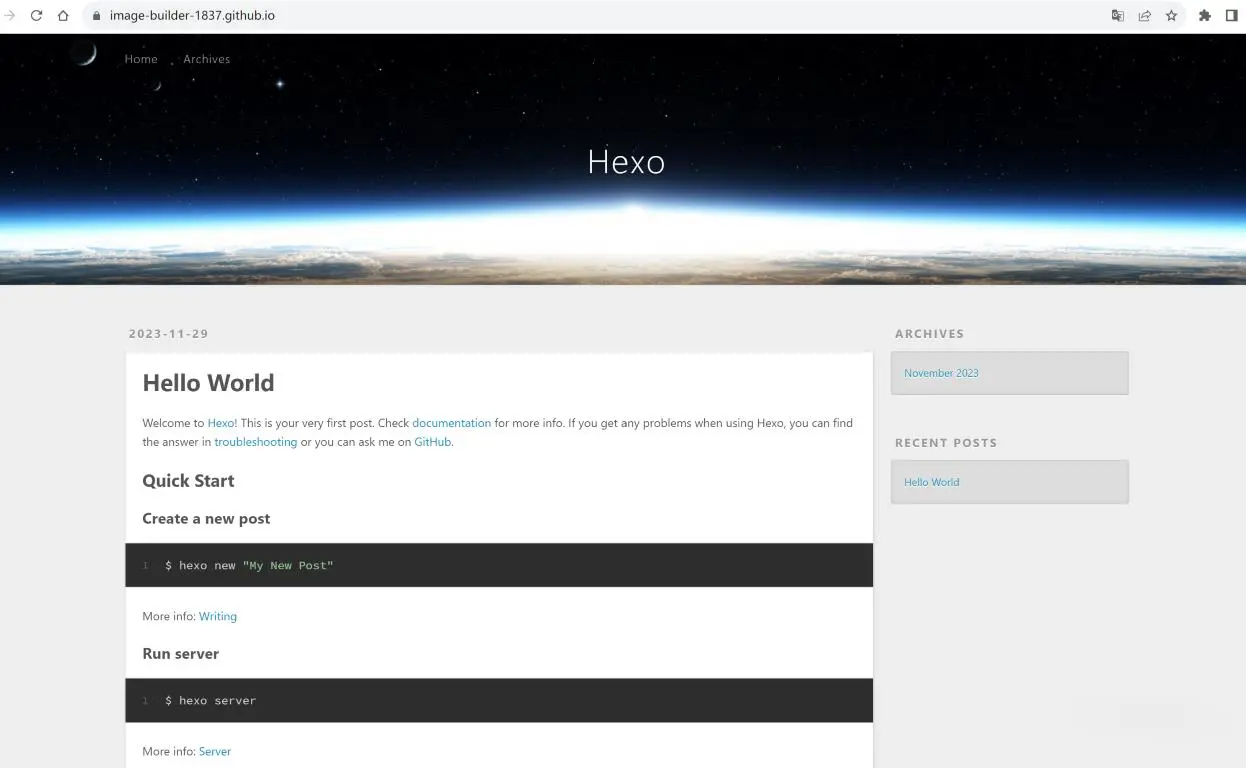Bookmark this page with the star icon
This screenshot has height=768, width=1246.
pyautogui.click(x=1171, y=16)
